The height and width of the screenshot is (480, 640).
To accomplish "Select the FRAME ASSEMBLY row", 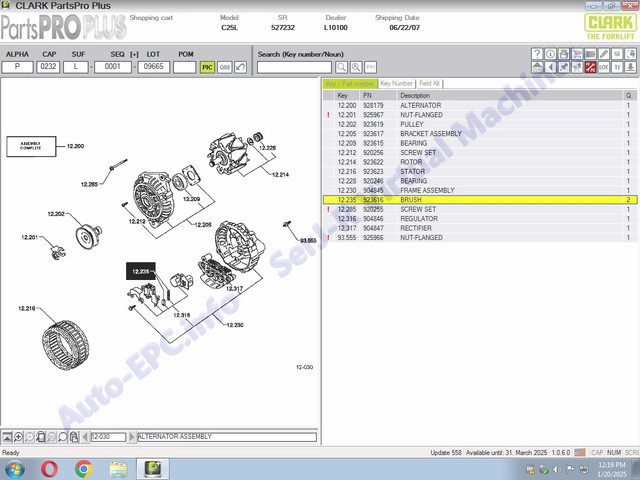I will pyautogui.click(x=480, y=190).
